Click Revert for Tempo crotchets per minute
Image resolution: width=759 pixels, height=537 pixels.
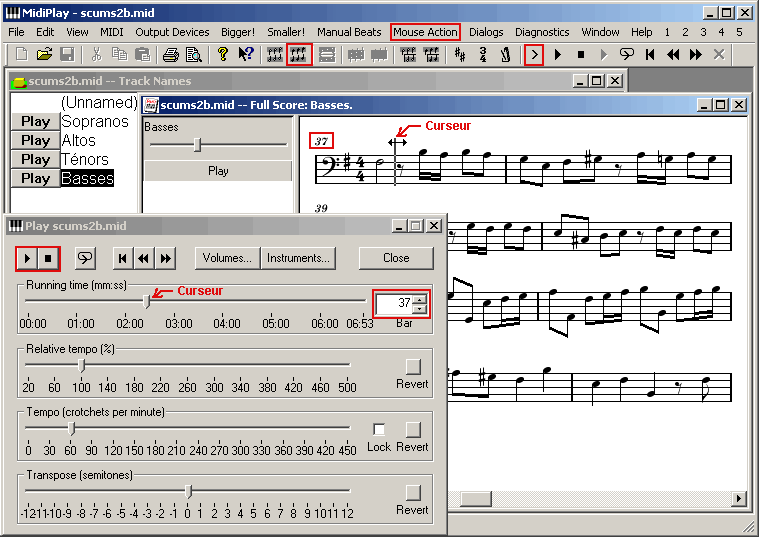coord(413,430)
